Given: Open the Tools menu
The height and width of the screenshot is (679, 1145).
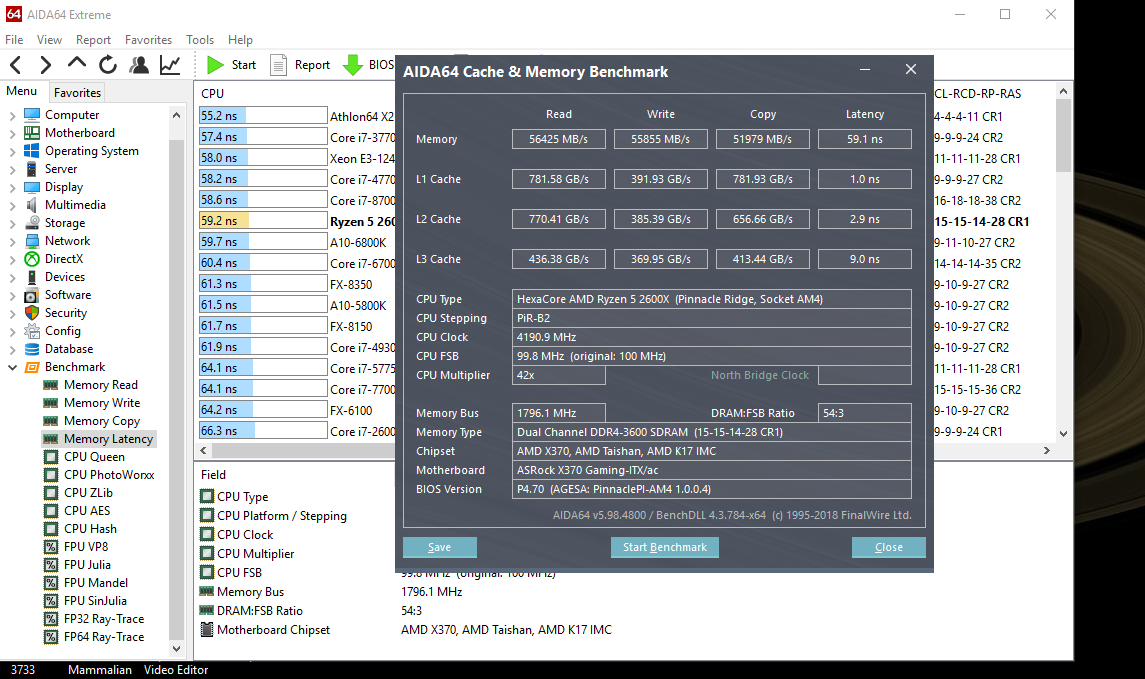Looking at the screenshot, I should coord(200,39).
